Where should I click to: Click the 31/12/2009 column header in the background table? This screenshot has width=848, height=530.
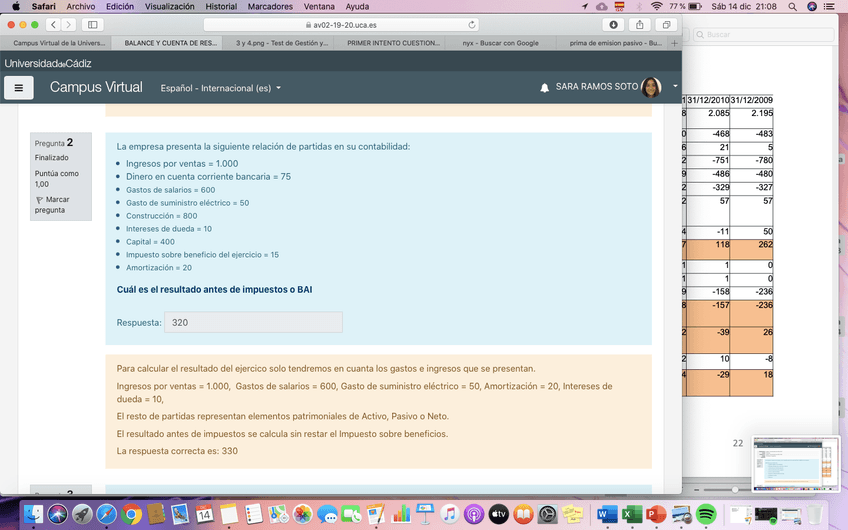click(x=751, y=100)
